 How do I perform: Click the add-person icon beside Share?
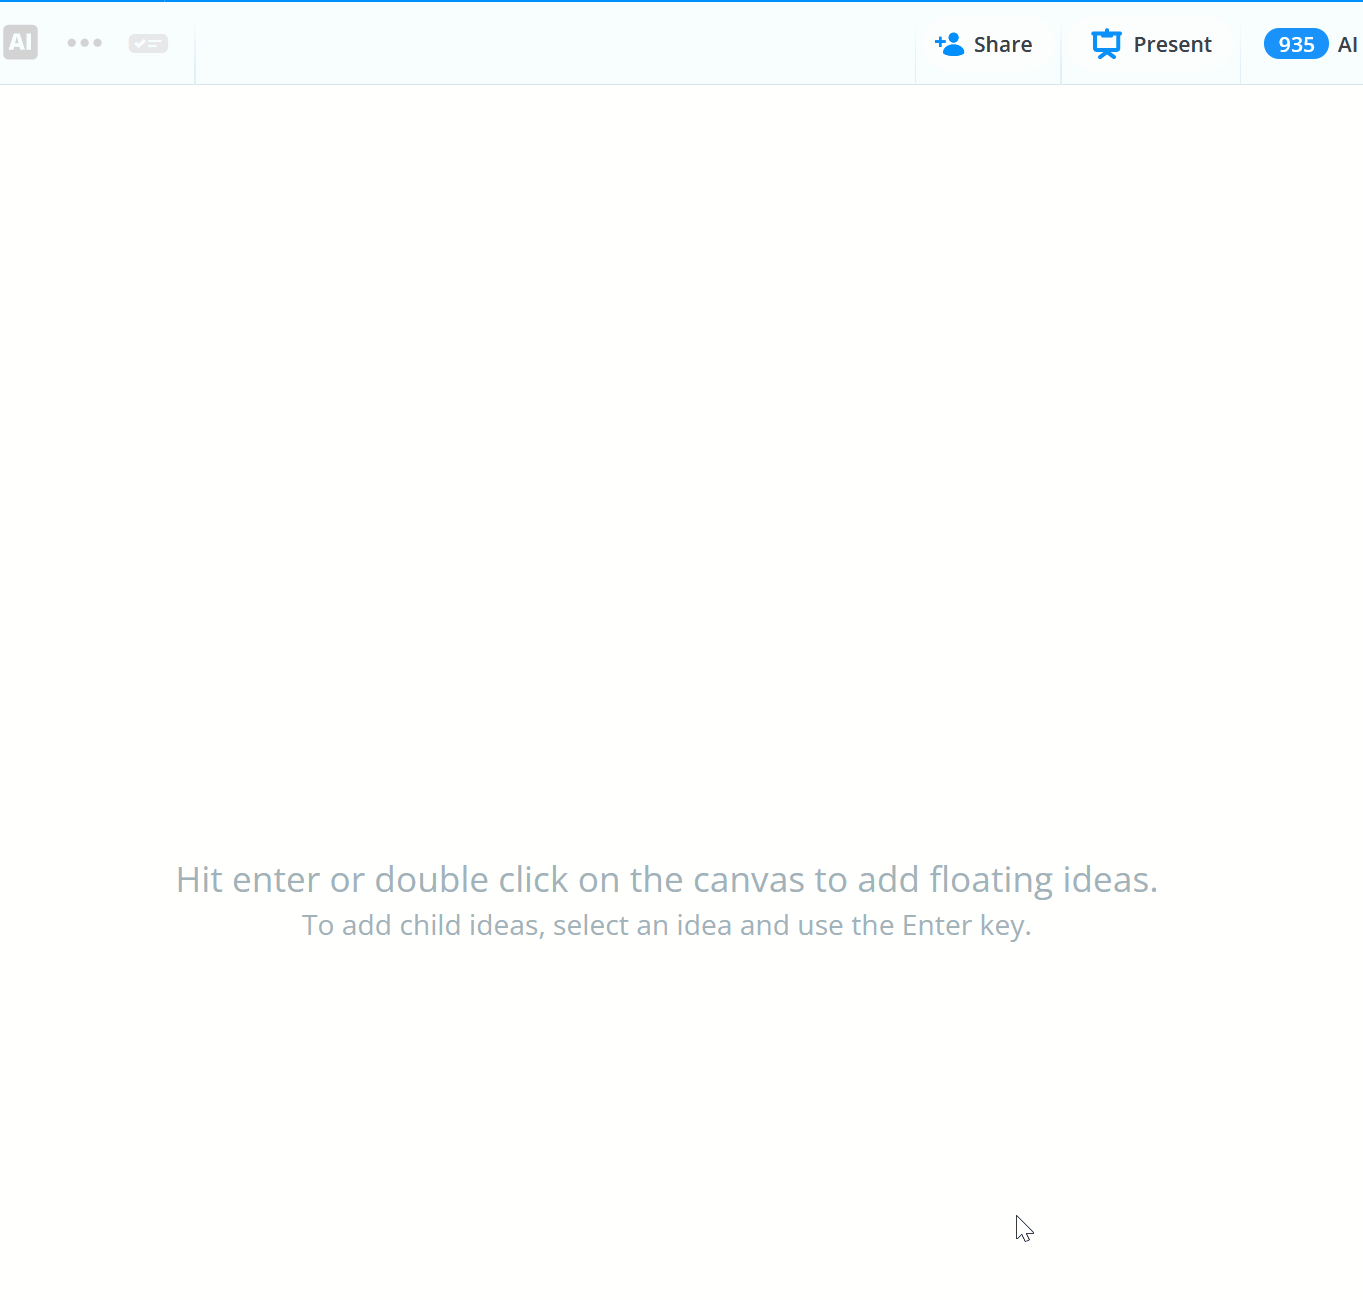tap(949, 44)
